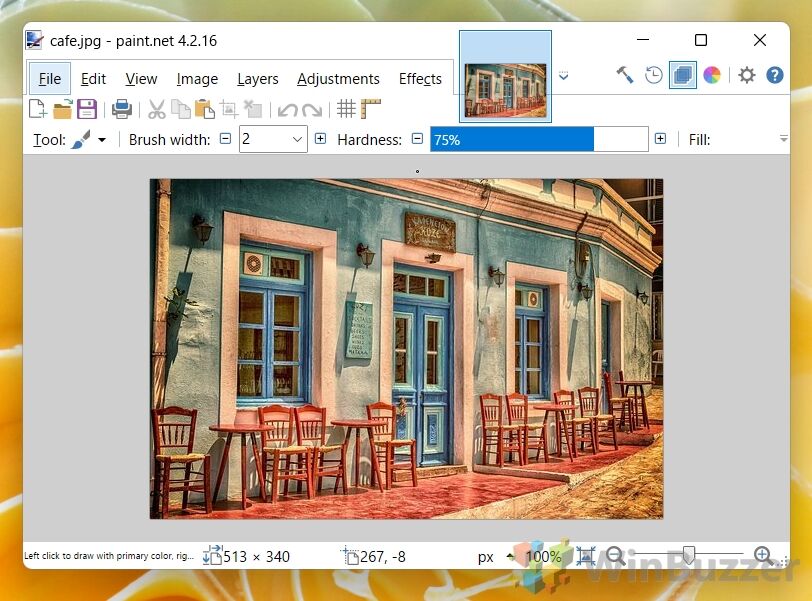This screenshot has height=601, width=812.
Task: Decrease brush width with the minus button
Action: pyautogui.click(x=225, y=139)
